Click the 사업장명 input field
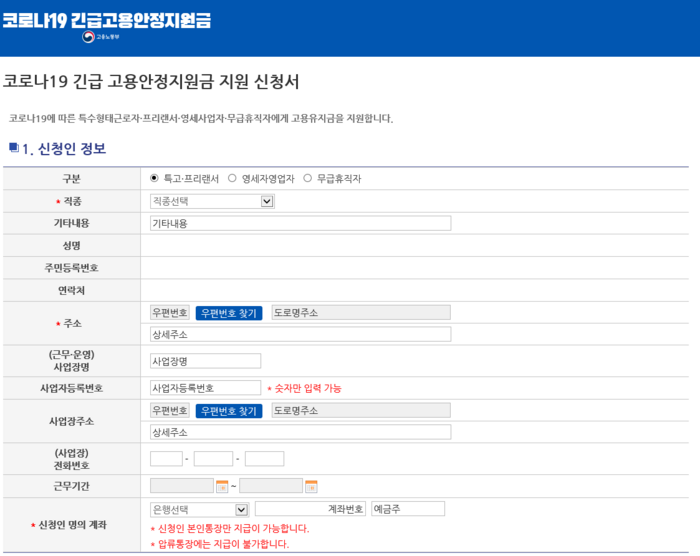Viewport: 700px width, 556px height. tap(205, 361)
